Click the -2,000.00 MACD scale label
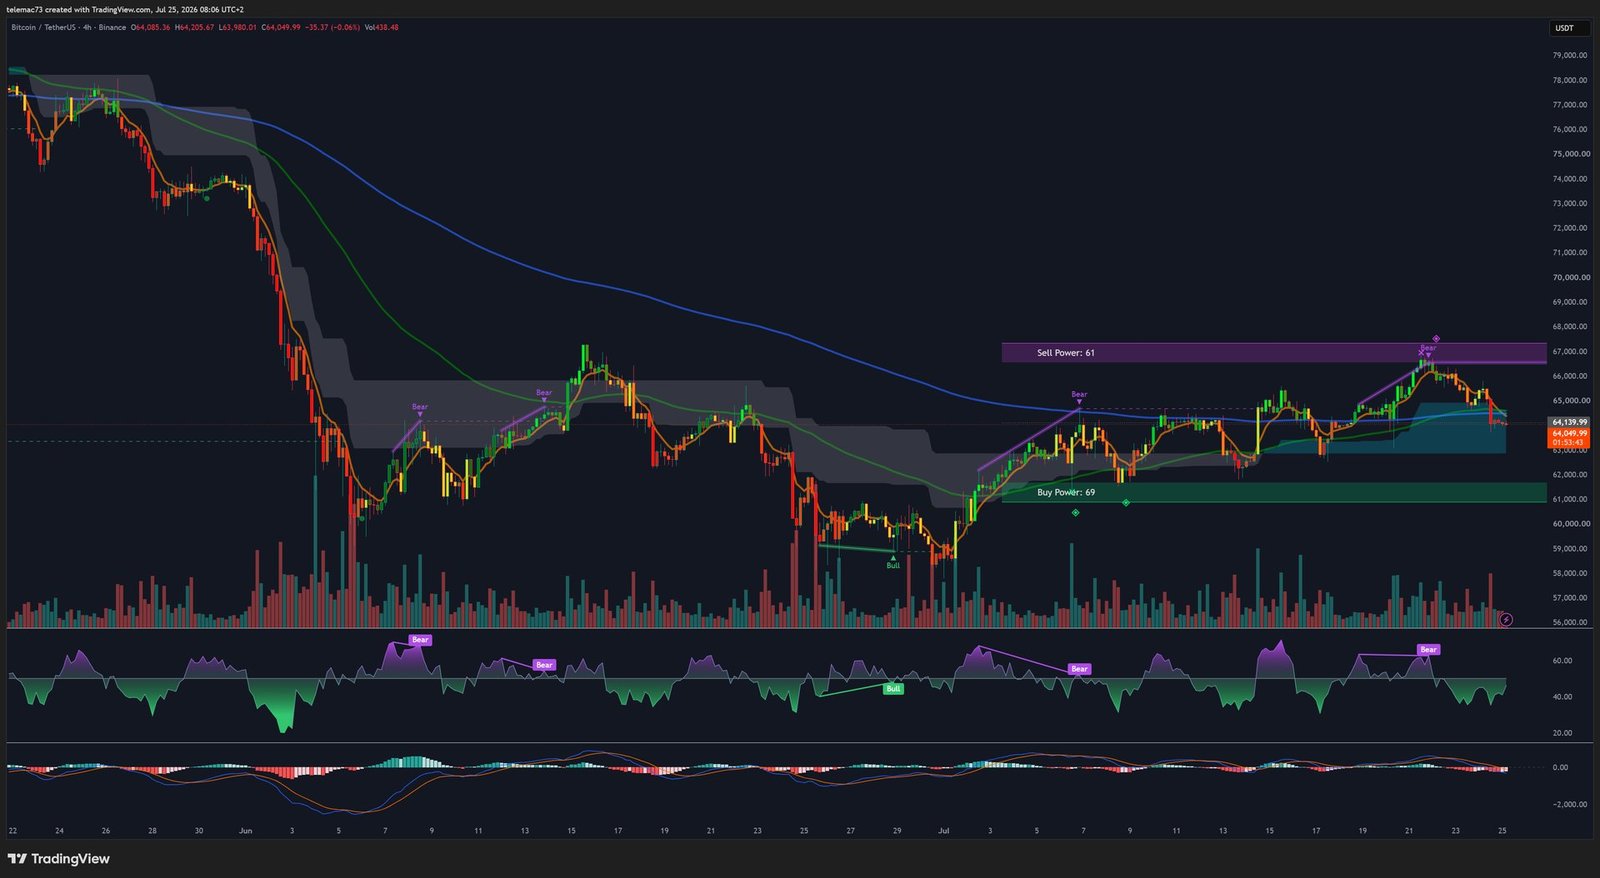1600x878 pixels. [x=1569, y=803]
